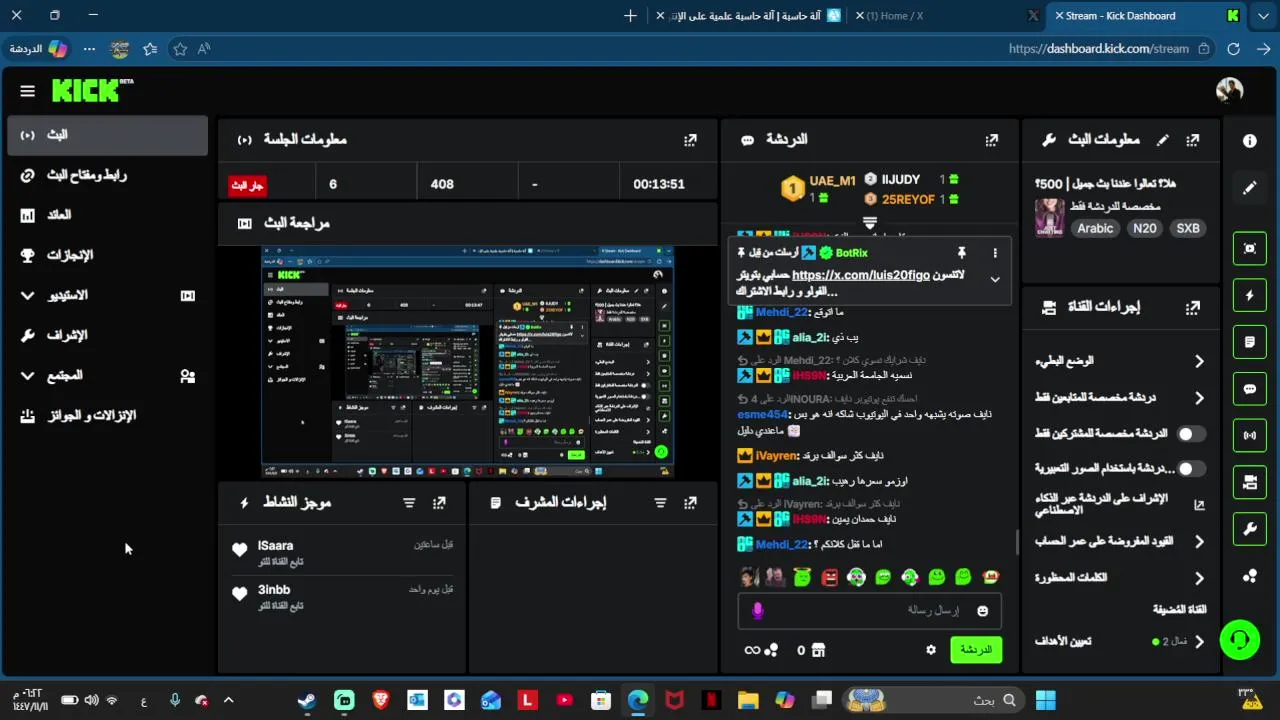Click the profile avatar in the header
1280x720 pixels.
point(1229,91)
